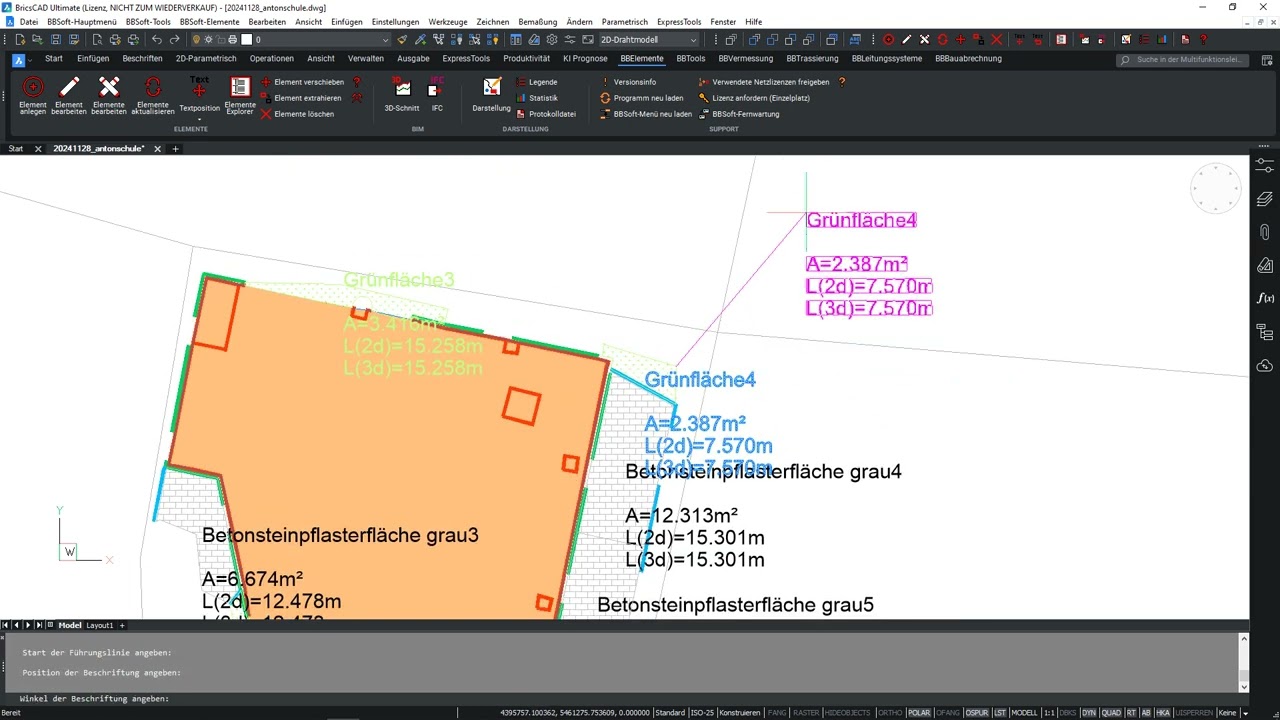Image resolution: width=1280 pixels, height=720 pixels.
Task: Click the Textposition button
Action: [x=199, y=93]
